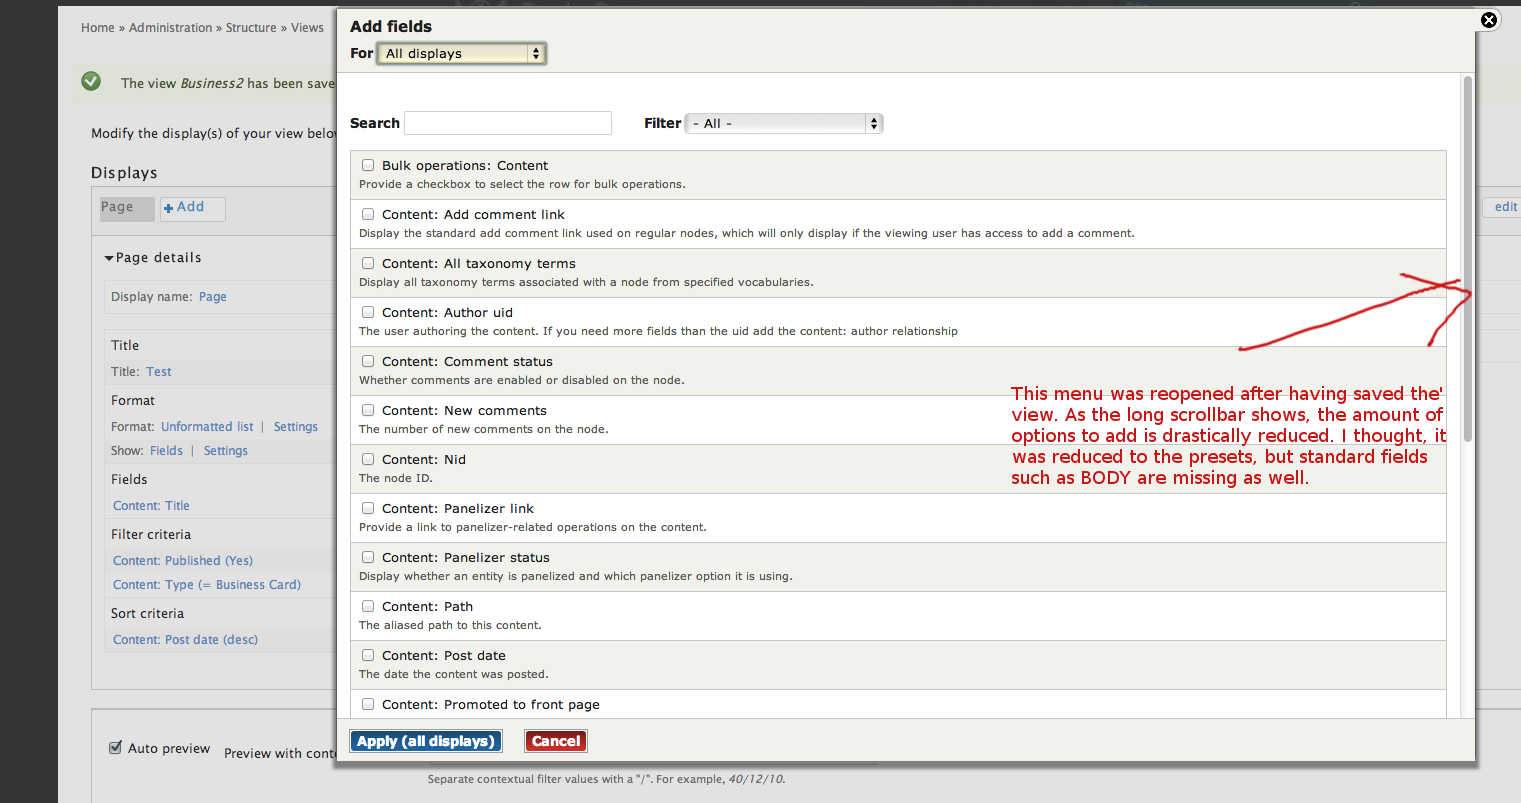This screenshot has height=803, width=1521.
Task: Click 'Provide a checkbox to select the row' description
Action: click(522, 184)
